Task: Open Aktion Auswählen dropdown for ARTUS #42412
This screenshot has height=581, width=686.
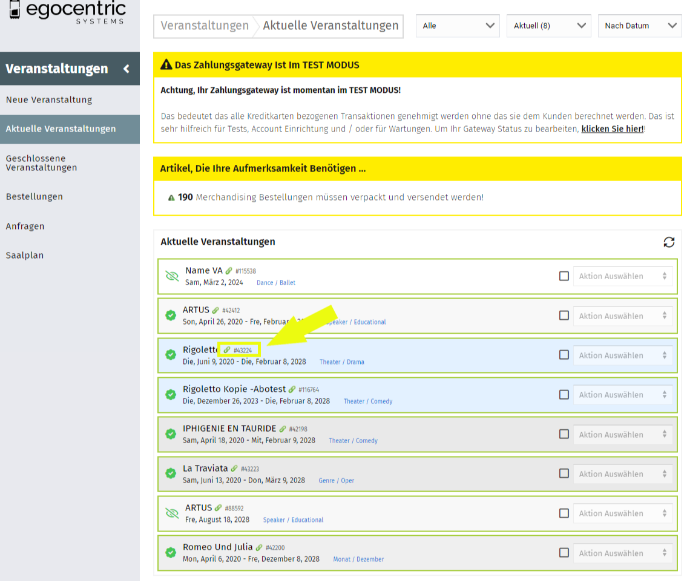Action: pos(620,316)
